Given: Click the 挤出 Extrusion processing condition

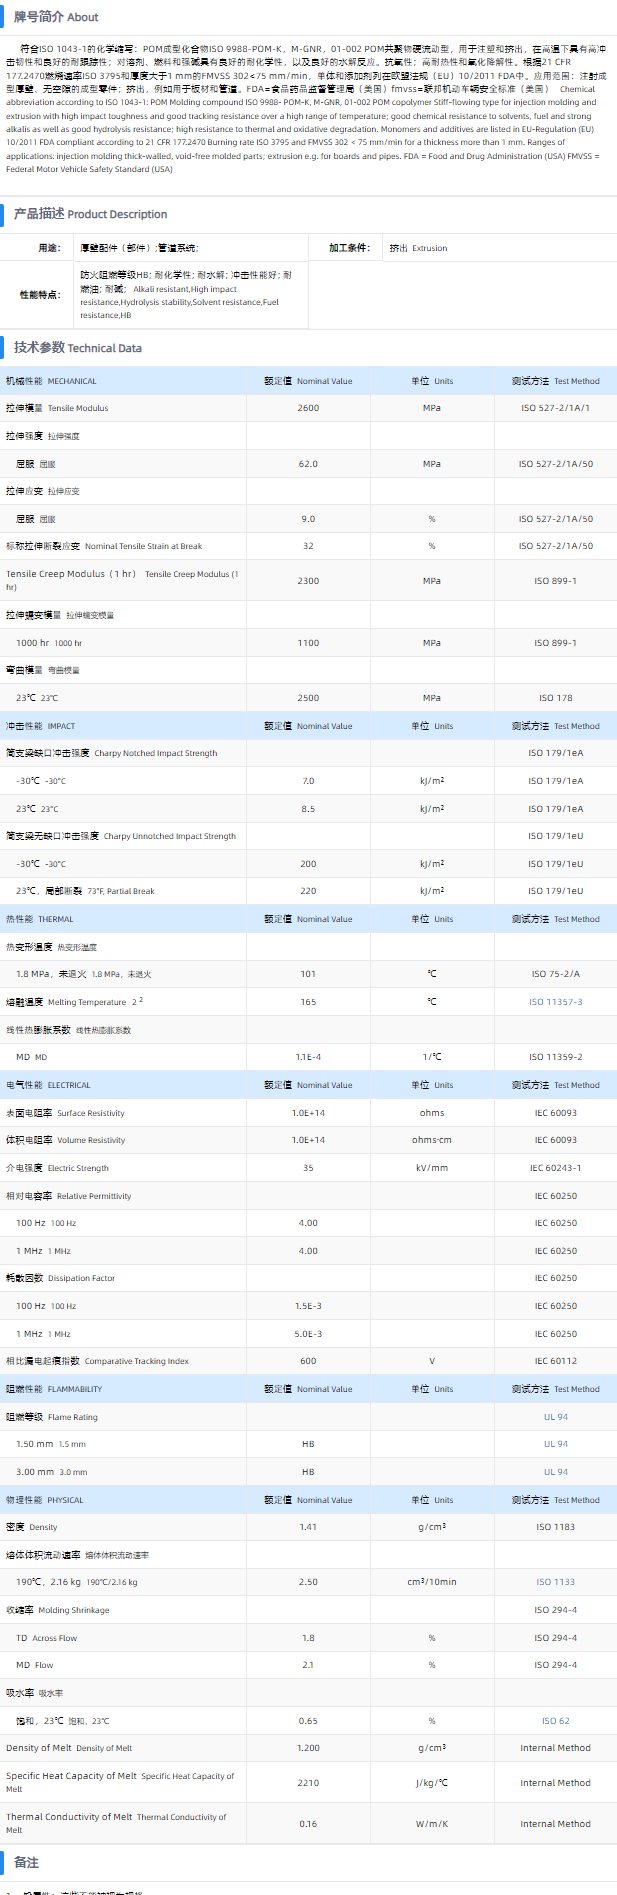Looking at the screenshot, I should pos(418,248).
